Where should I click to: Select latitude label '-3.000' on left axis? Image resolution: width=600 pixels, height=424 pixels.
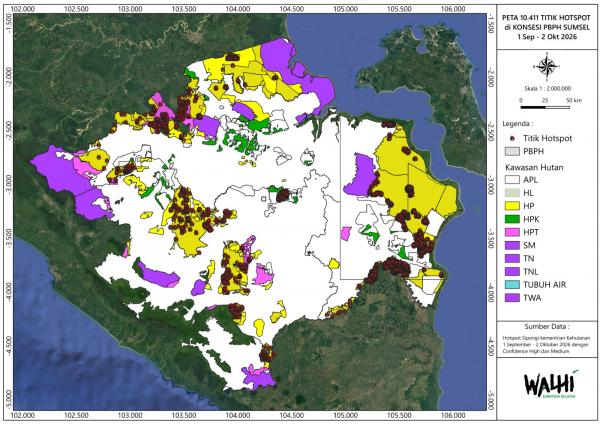click(x=8, y=185)
